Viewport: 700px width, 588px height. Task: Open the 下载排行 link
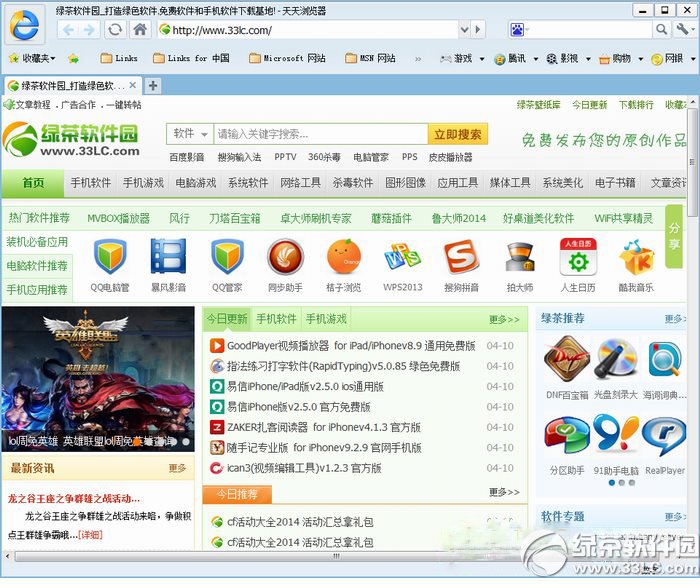(x=636, y=105)
